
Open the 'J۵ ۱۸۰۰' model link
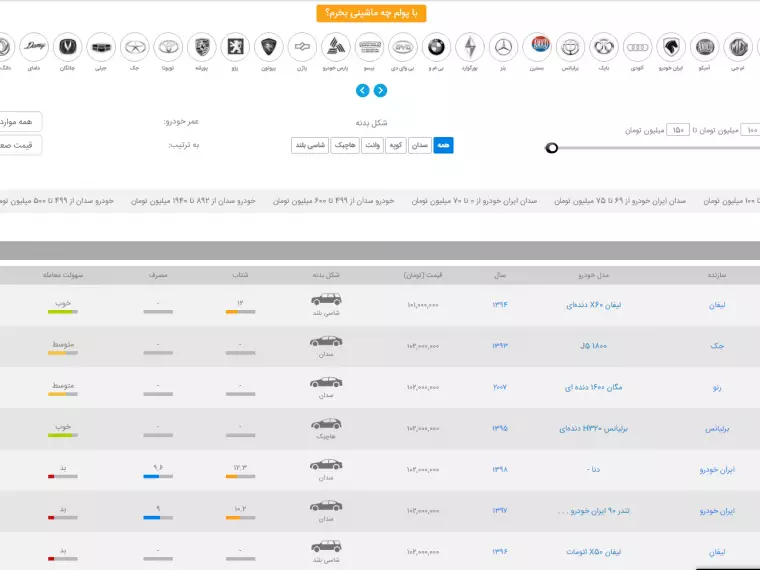click(x=593, y=346)
